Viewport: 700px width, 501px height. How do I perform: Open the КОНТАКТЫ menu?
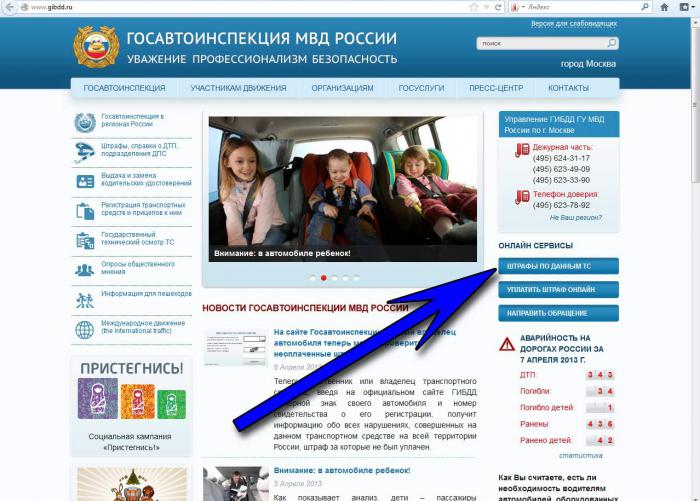click(x=568, y=88)
